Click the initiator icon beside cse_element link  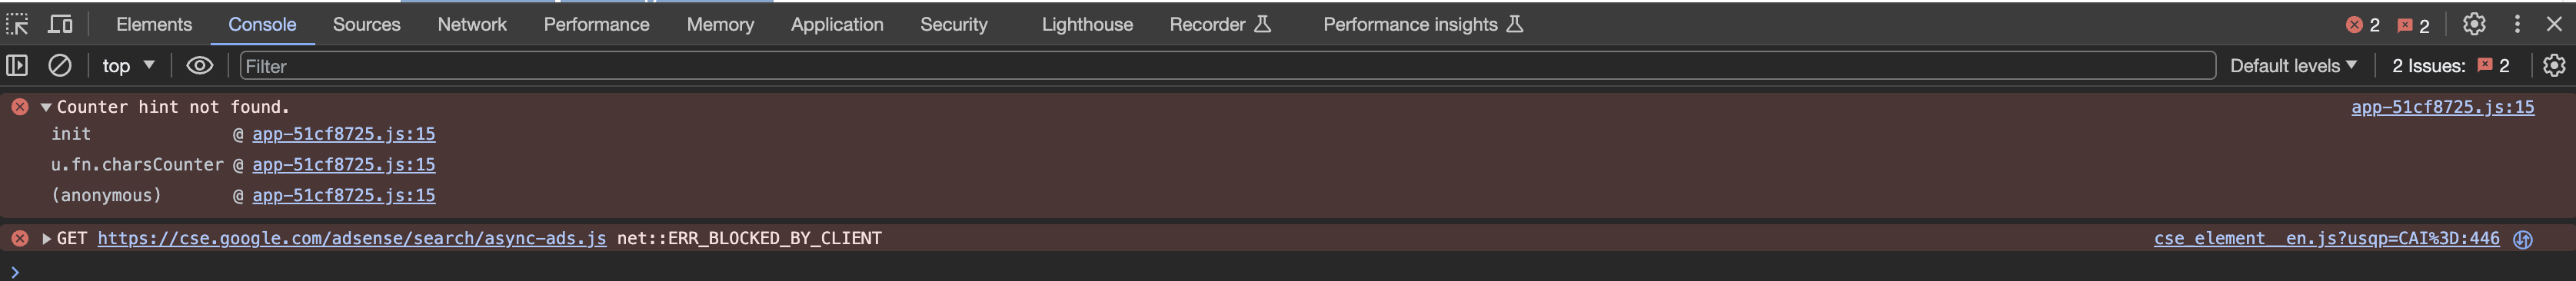[2523, 239]
